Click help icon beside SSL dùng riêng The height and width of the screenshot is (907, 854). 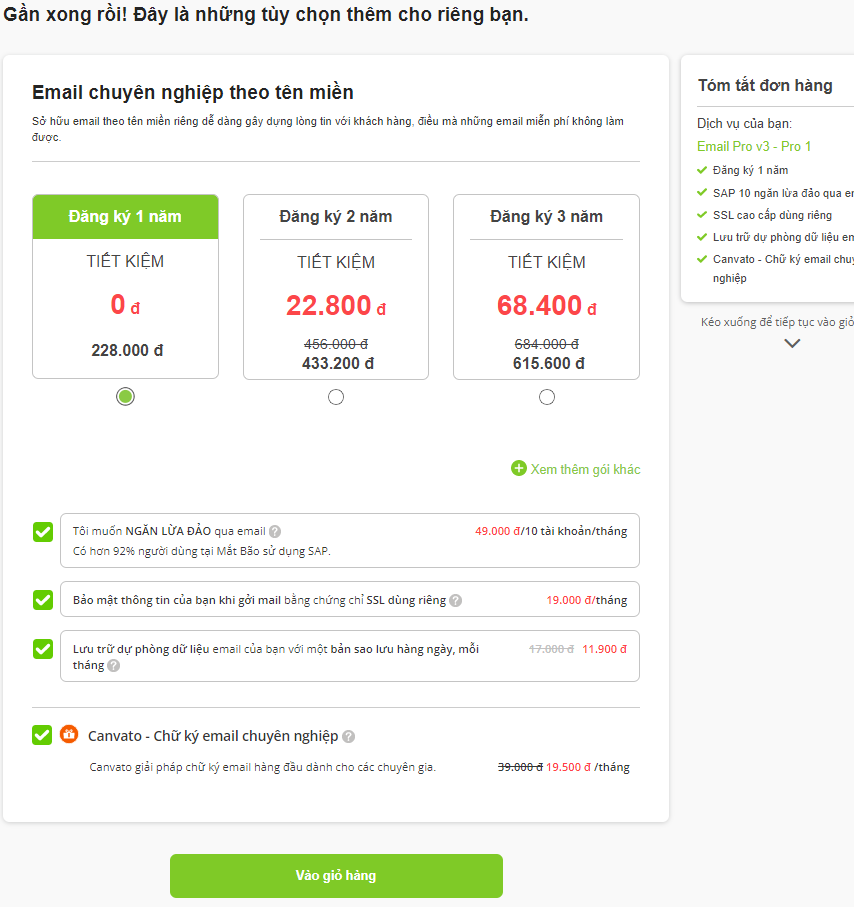click(455, 600)
